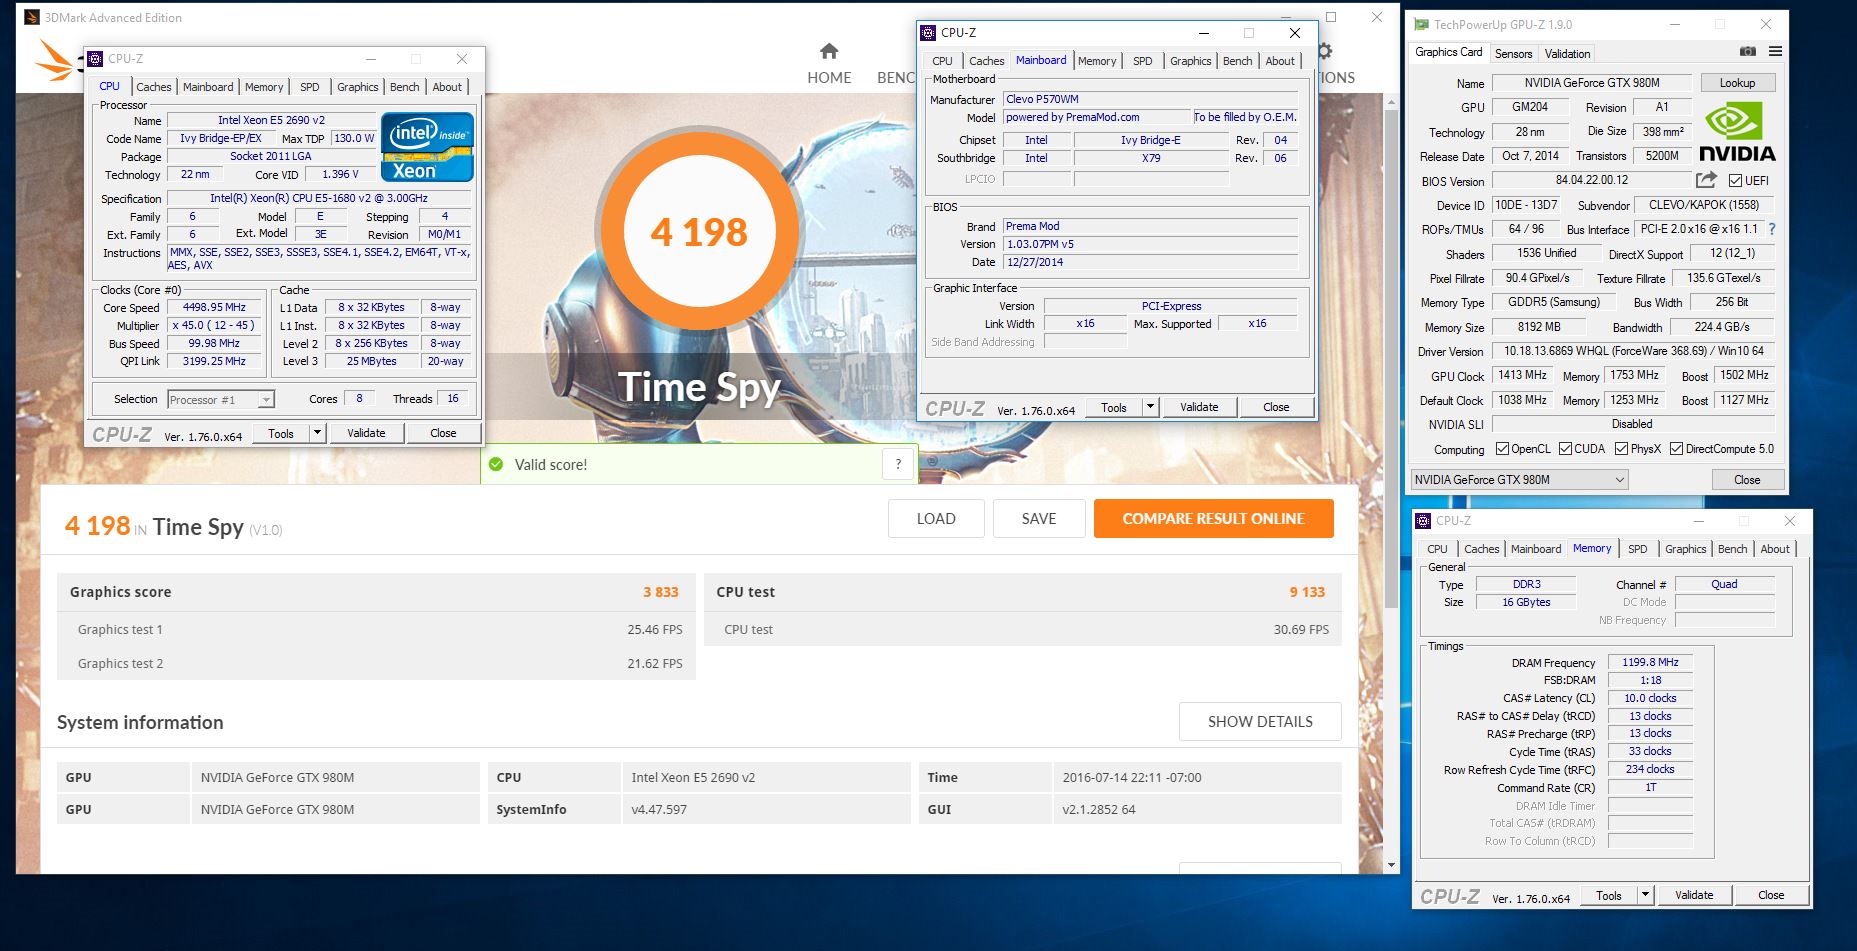Viewport: 1857px width, 951px height.
Task: Click the 3DMark scrollbar down arrow
Action: point(1391,865)
